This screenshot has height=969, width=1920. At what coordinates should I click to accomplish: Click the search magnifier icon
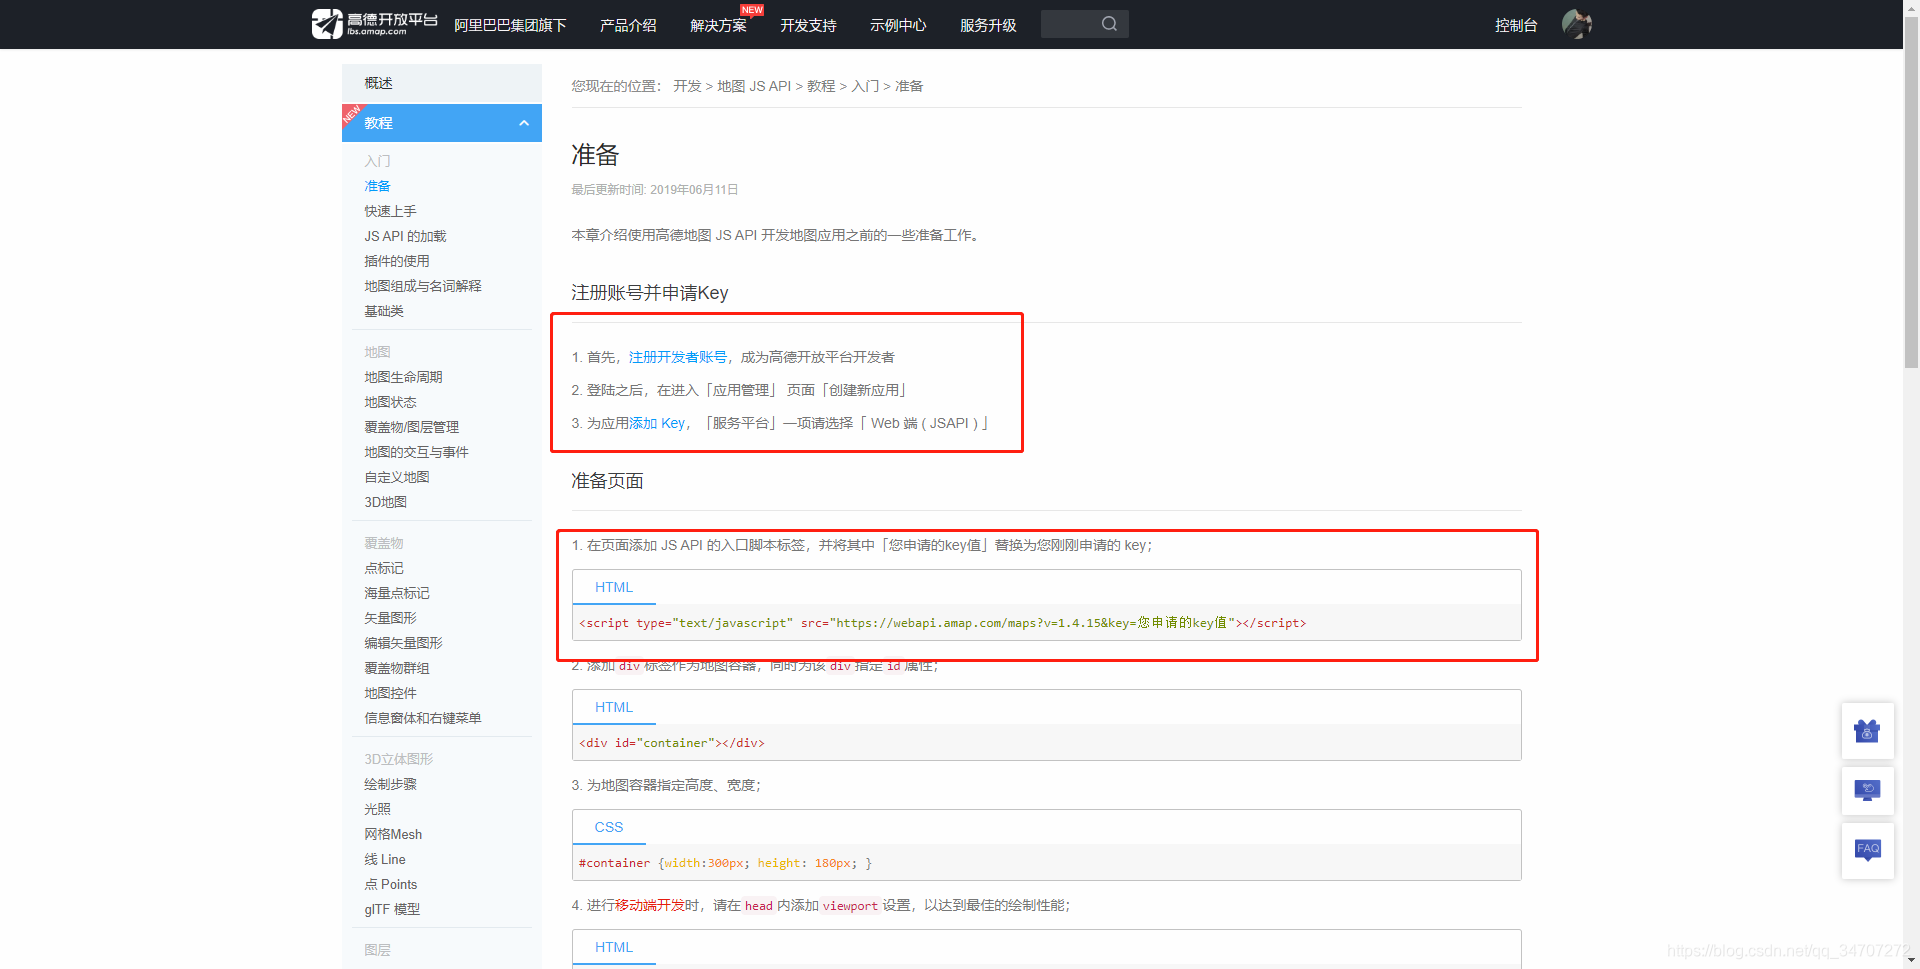(x=1108, y=23)
